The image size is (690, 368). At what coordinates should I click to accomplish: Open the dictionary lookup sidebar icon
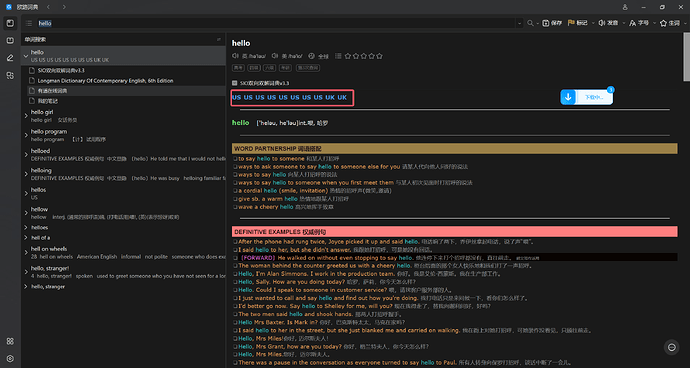(10, 23)
